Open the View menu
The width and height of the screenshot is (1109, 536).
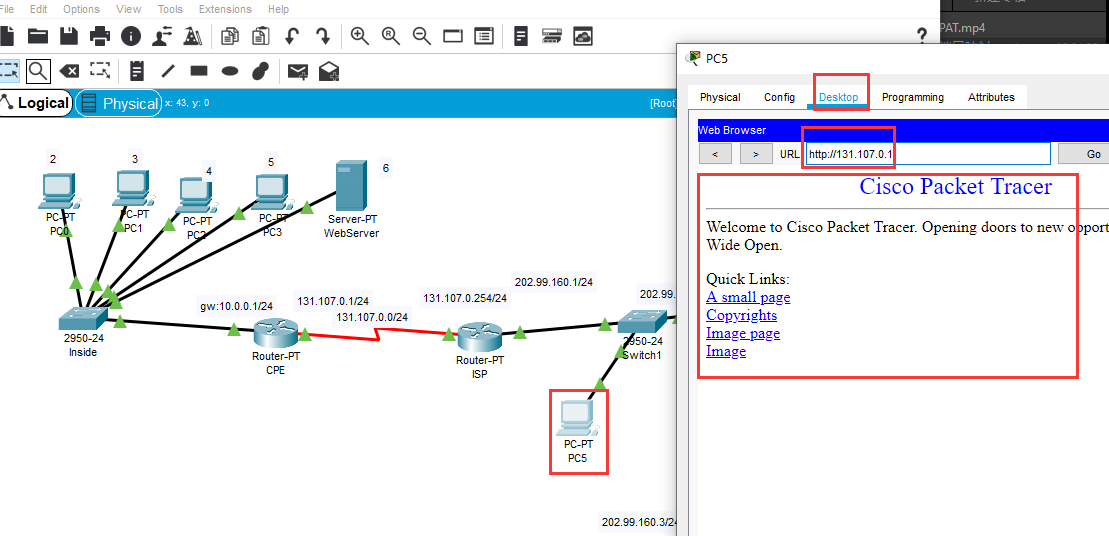(128, 9)
